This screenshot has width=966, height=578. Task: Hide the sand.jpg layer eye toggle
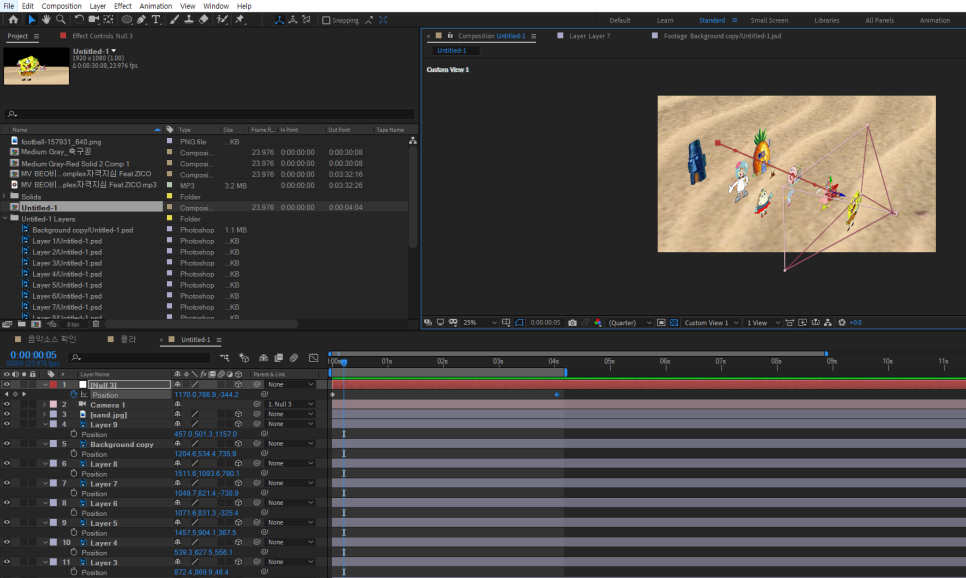pyautogui.click(x=7, y=414)
